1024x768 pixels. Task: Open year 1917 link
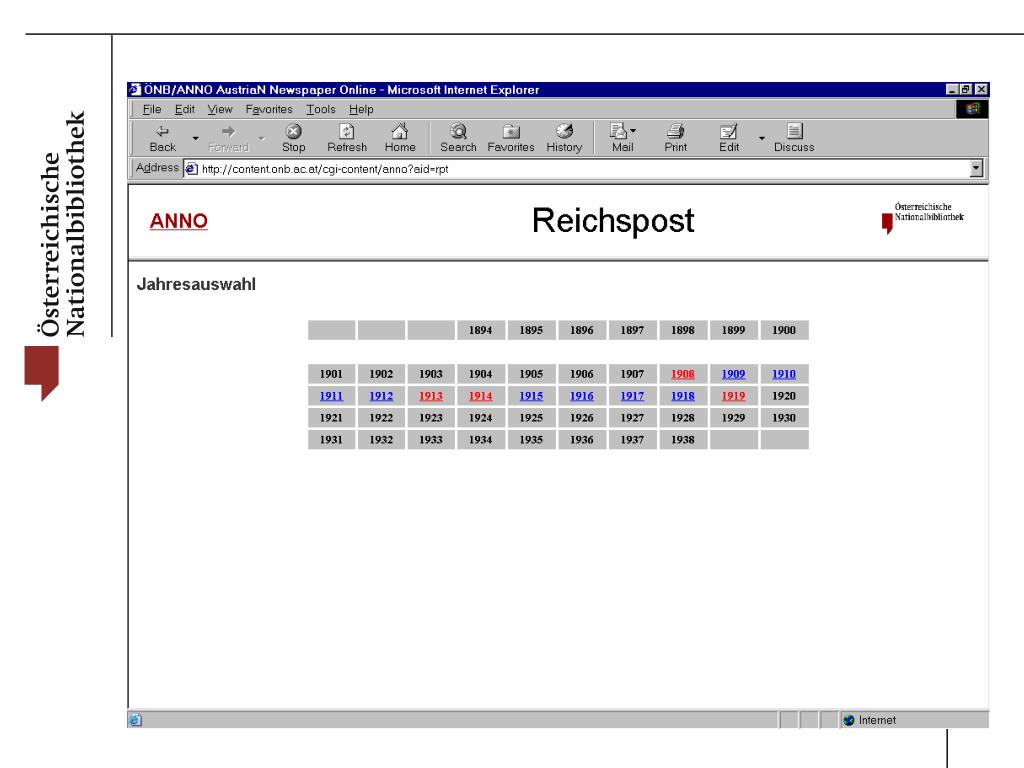632,396
